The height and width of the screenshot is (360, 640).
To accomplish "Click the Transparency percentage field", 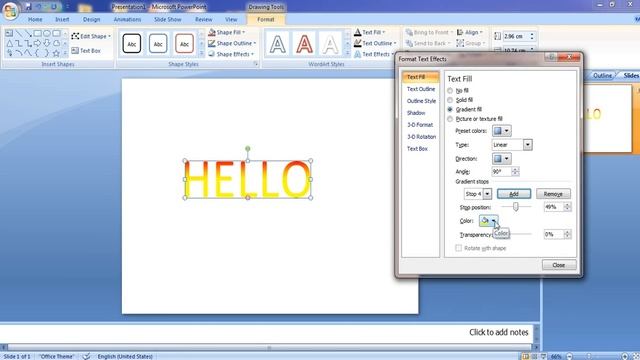I will [553, 234].
